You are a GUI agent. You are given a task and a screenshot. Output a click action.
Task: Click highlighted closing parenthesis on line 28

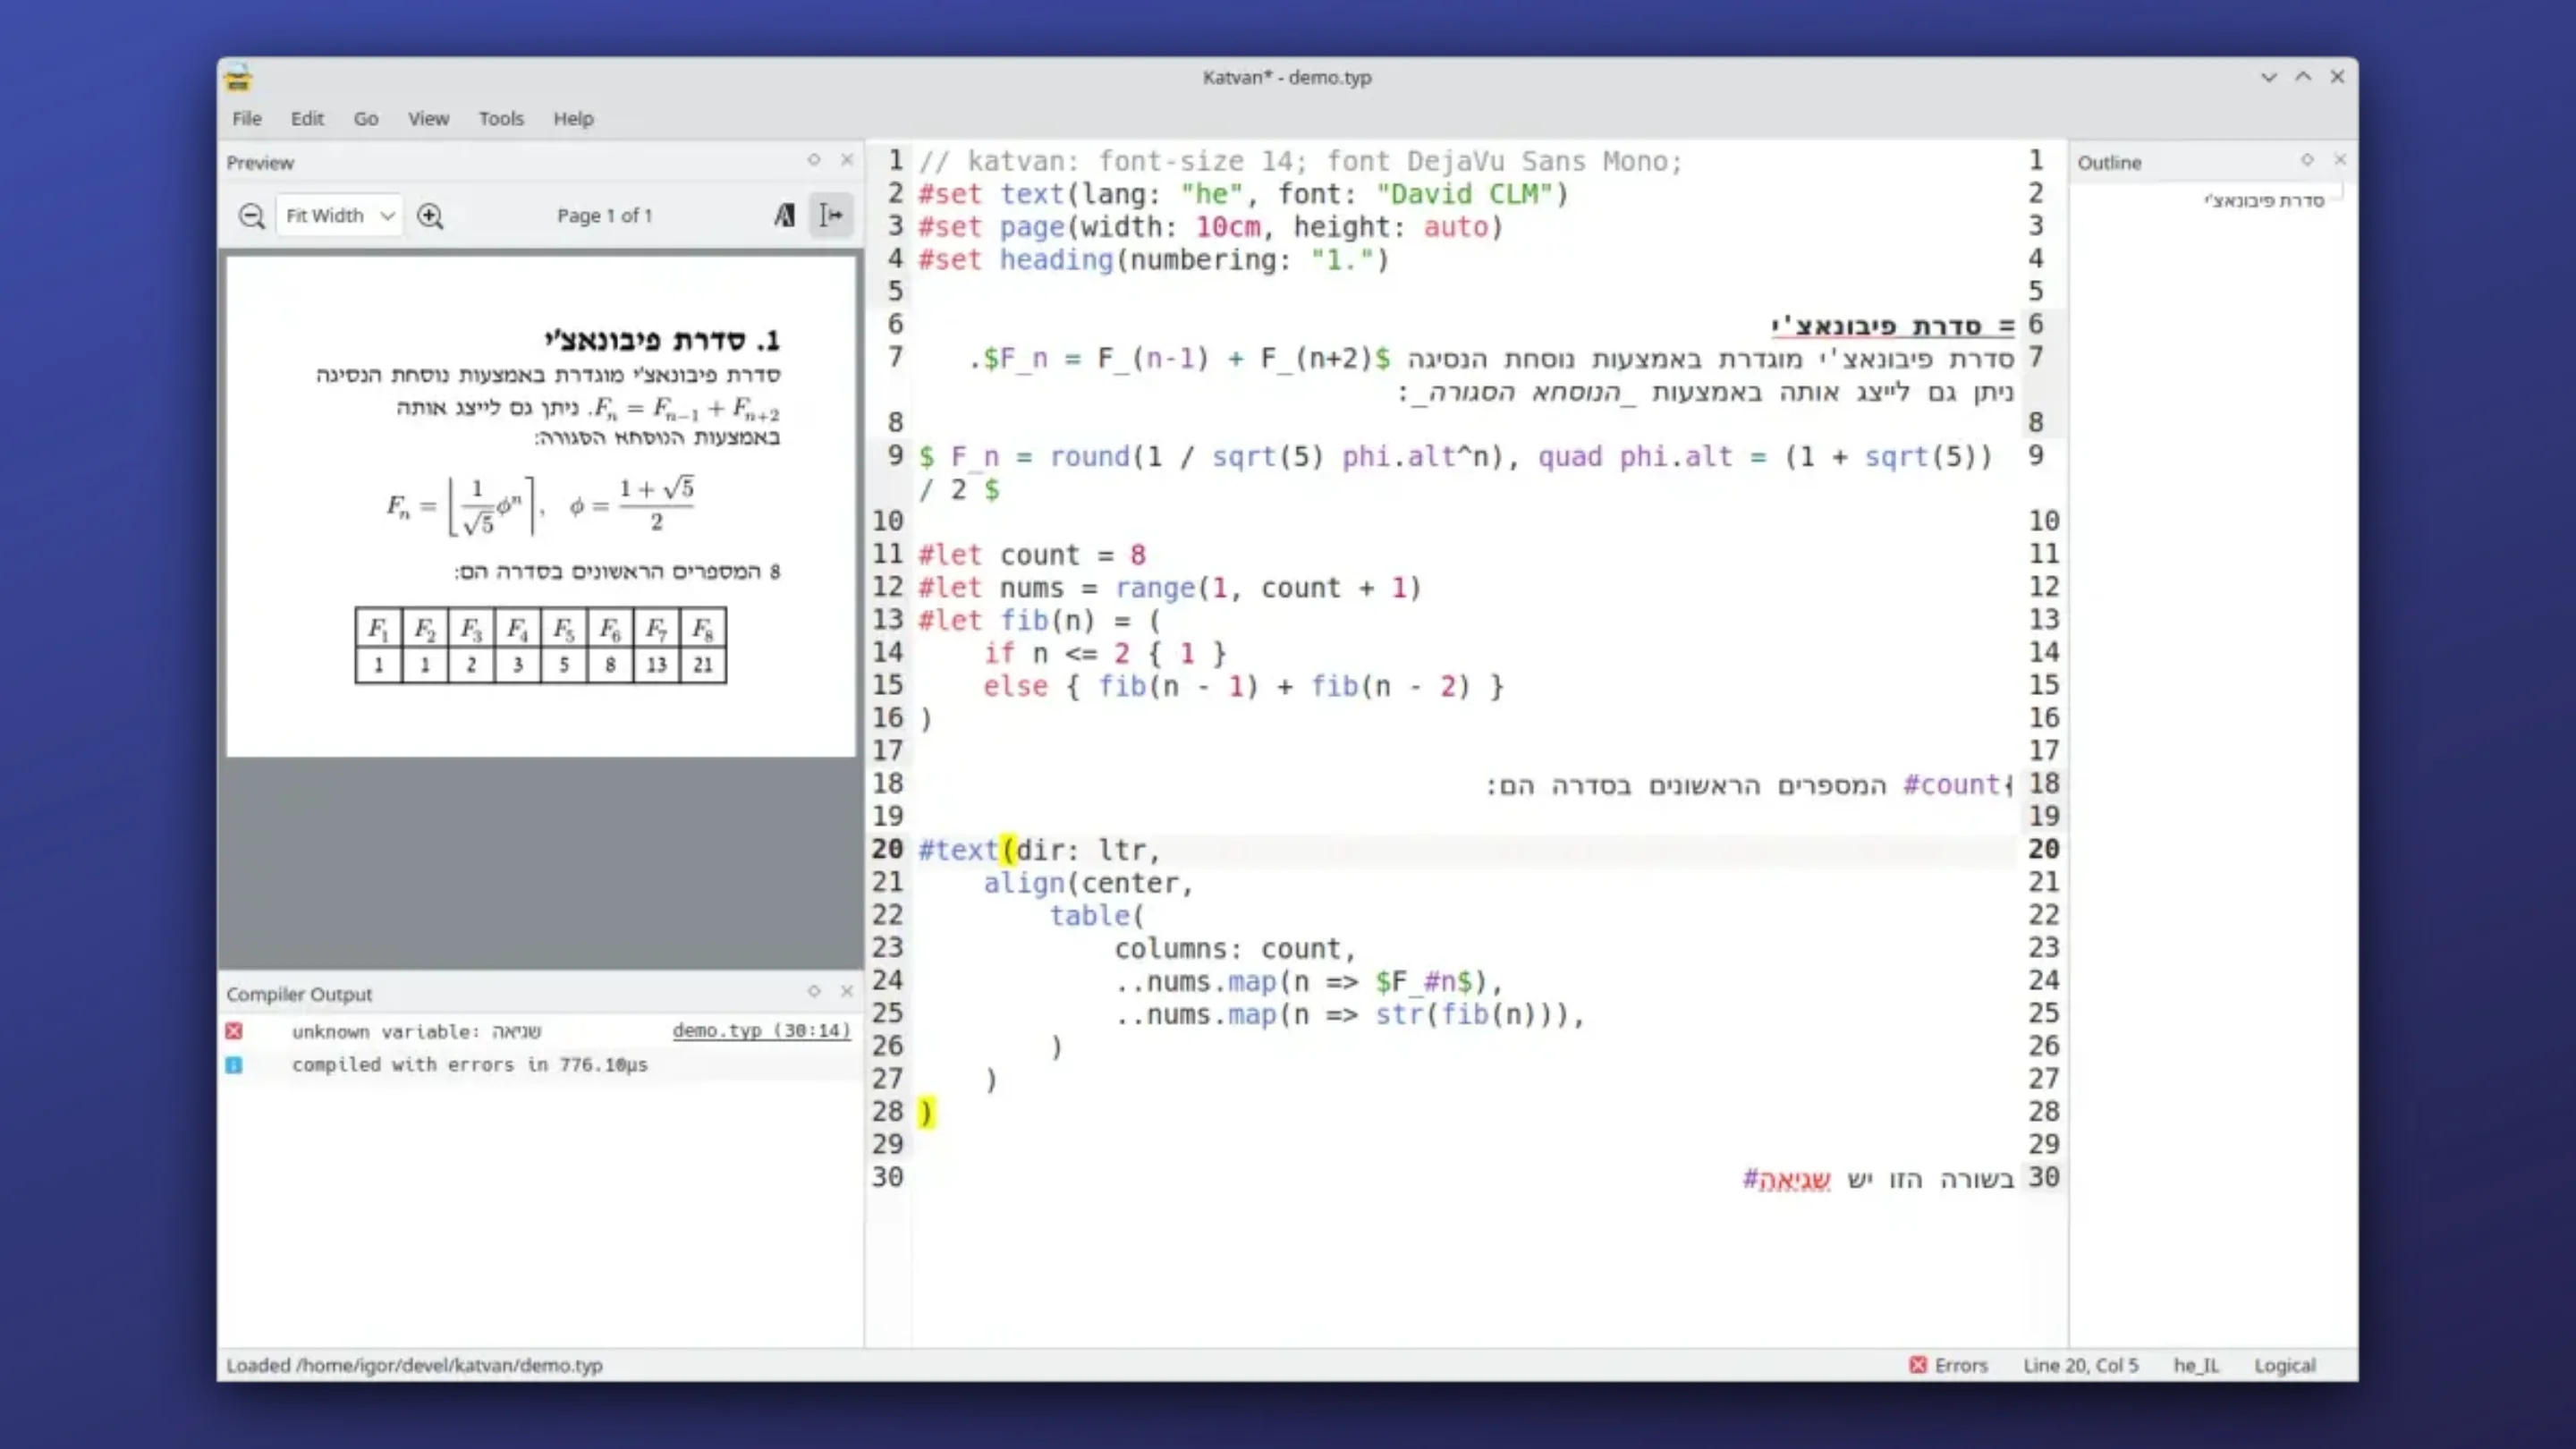click(926, 1112)
